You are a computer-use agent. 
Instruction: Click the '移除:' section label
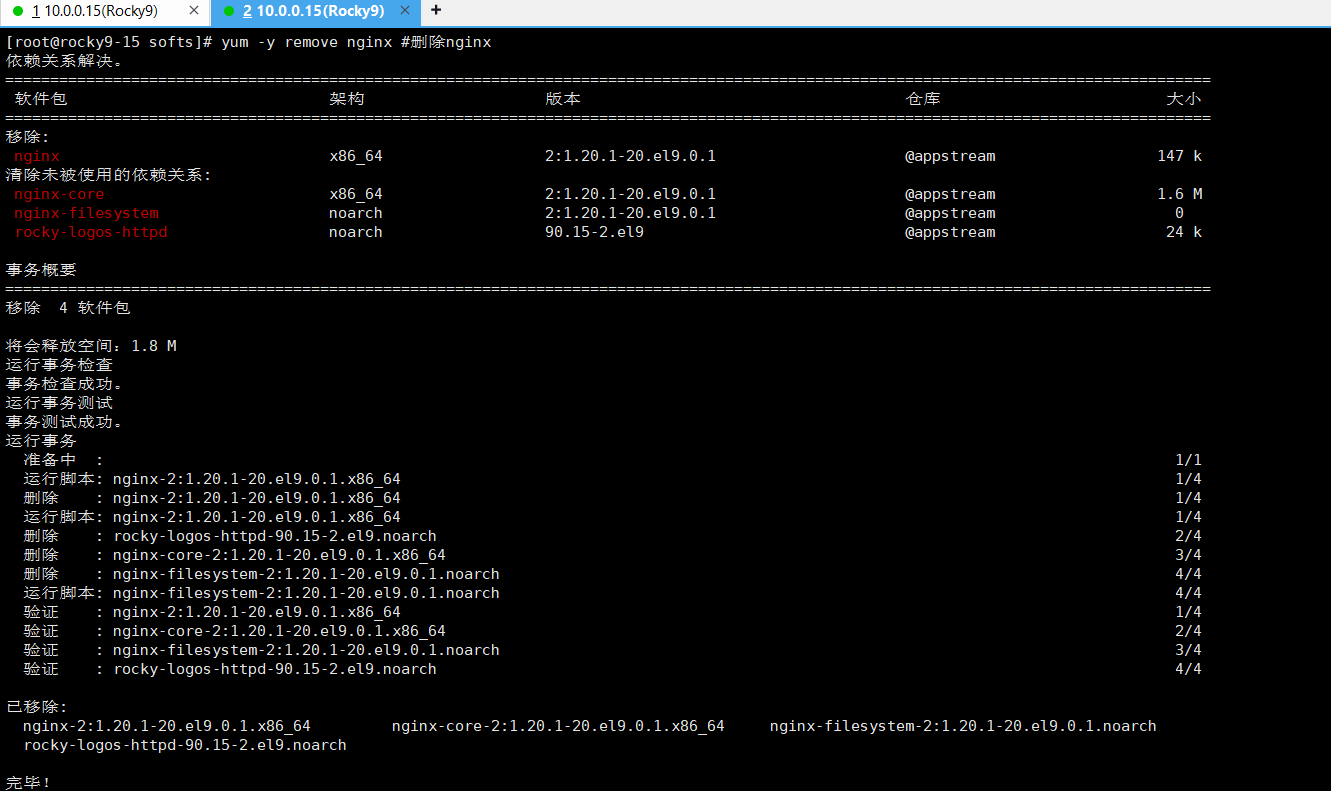28,137
